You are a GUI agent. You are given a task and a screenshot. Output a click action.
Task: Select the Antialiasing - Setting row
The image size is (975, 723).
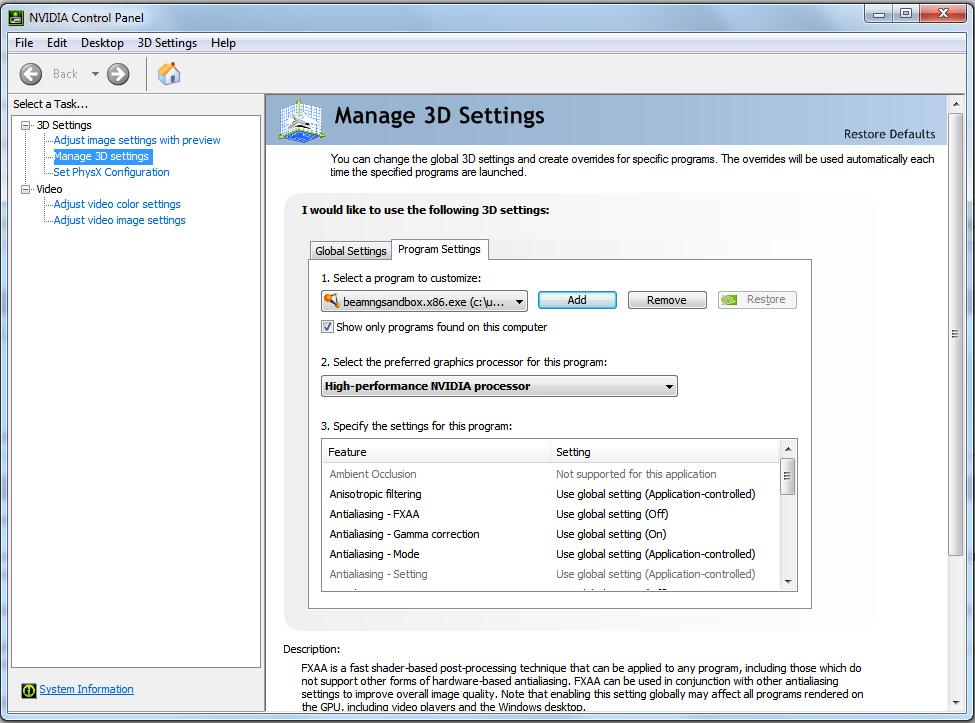click(x=550, y=574)
